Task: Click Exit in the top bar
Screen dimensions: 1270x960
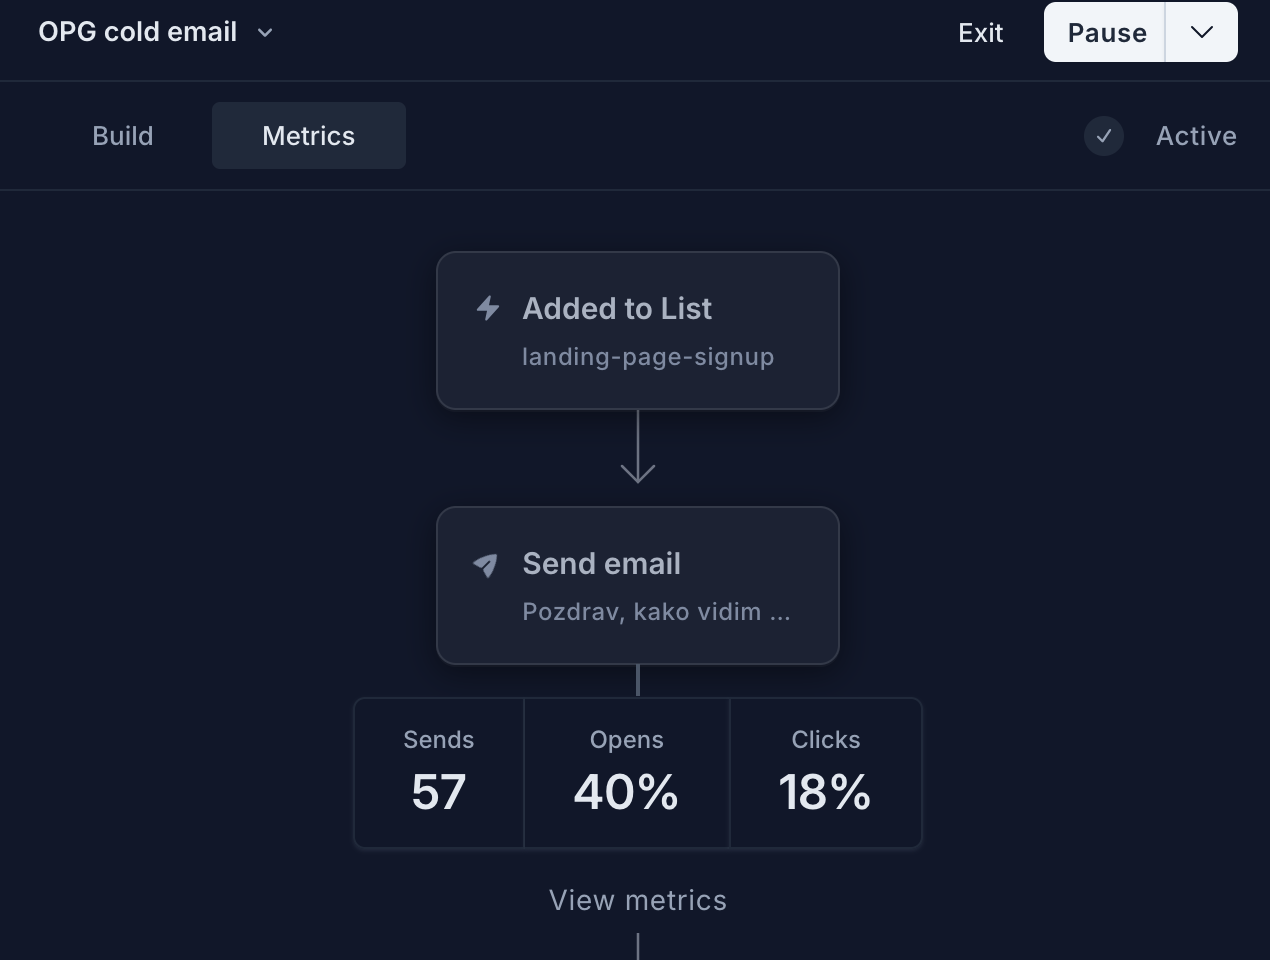Action: (980, 33)
